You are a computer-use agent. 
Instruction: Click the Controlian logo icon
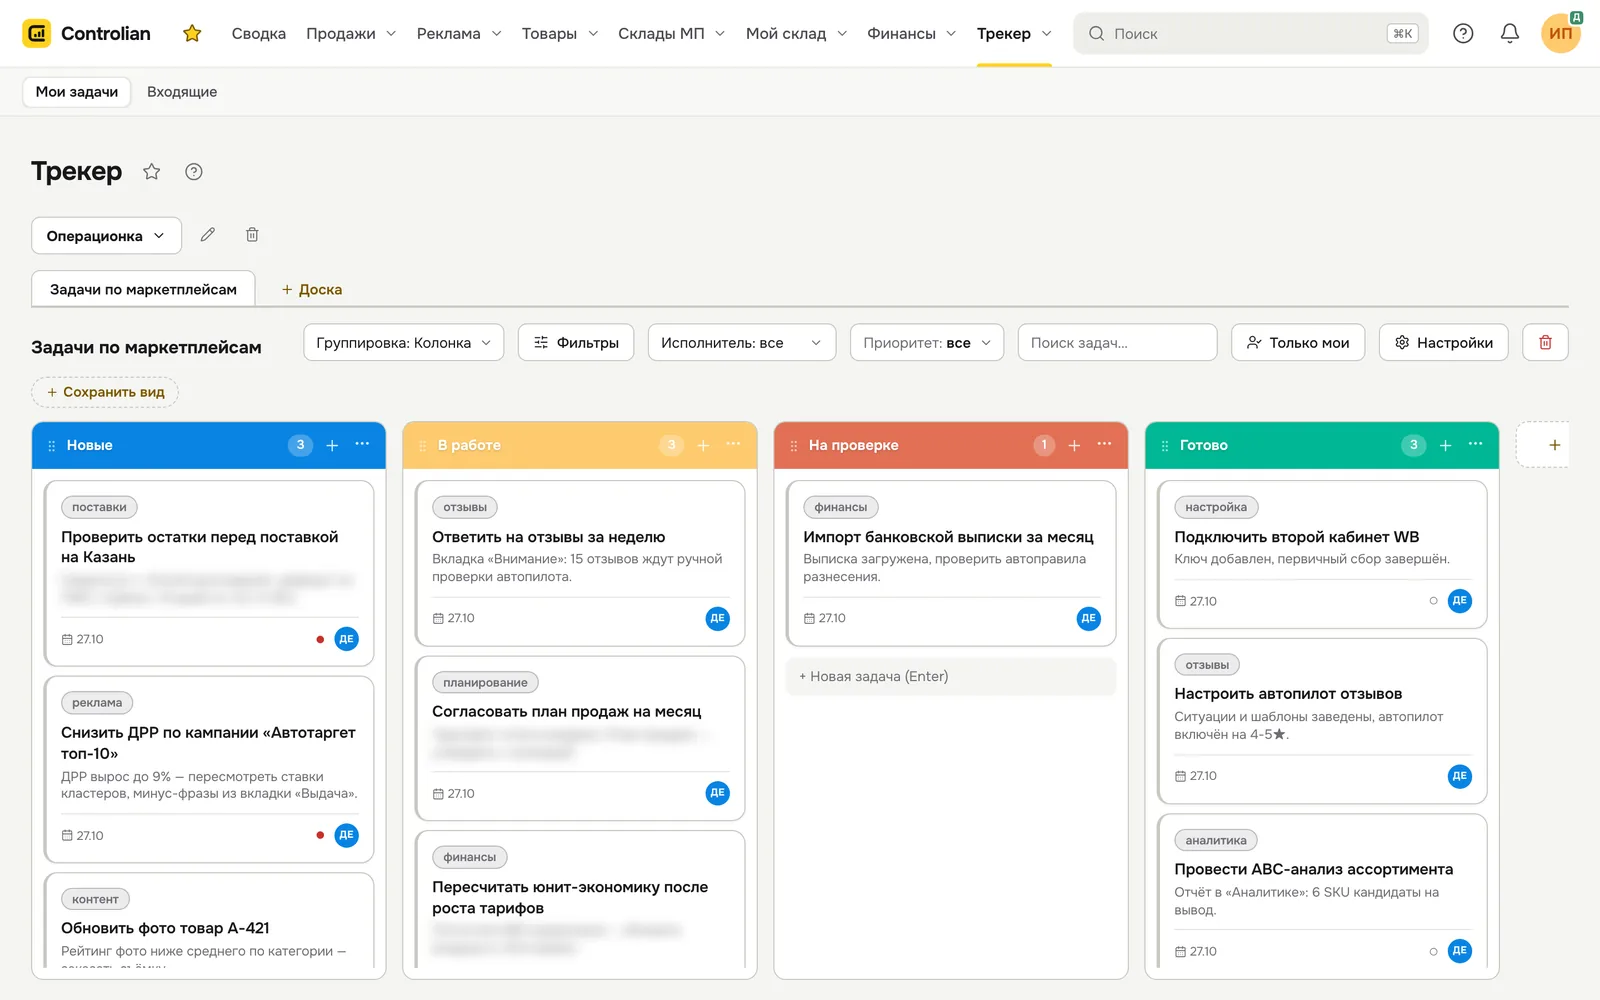point(37,33)
